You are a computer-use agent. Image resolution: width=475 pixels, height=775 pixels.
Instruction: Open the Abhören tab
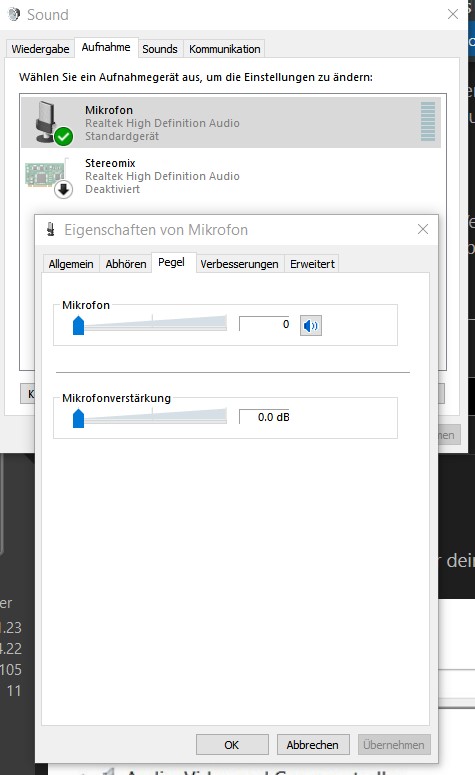pos(126,264)
